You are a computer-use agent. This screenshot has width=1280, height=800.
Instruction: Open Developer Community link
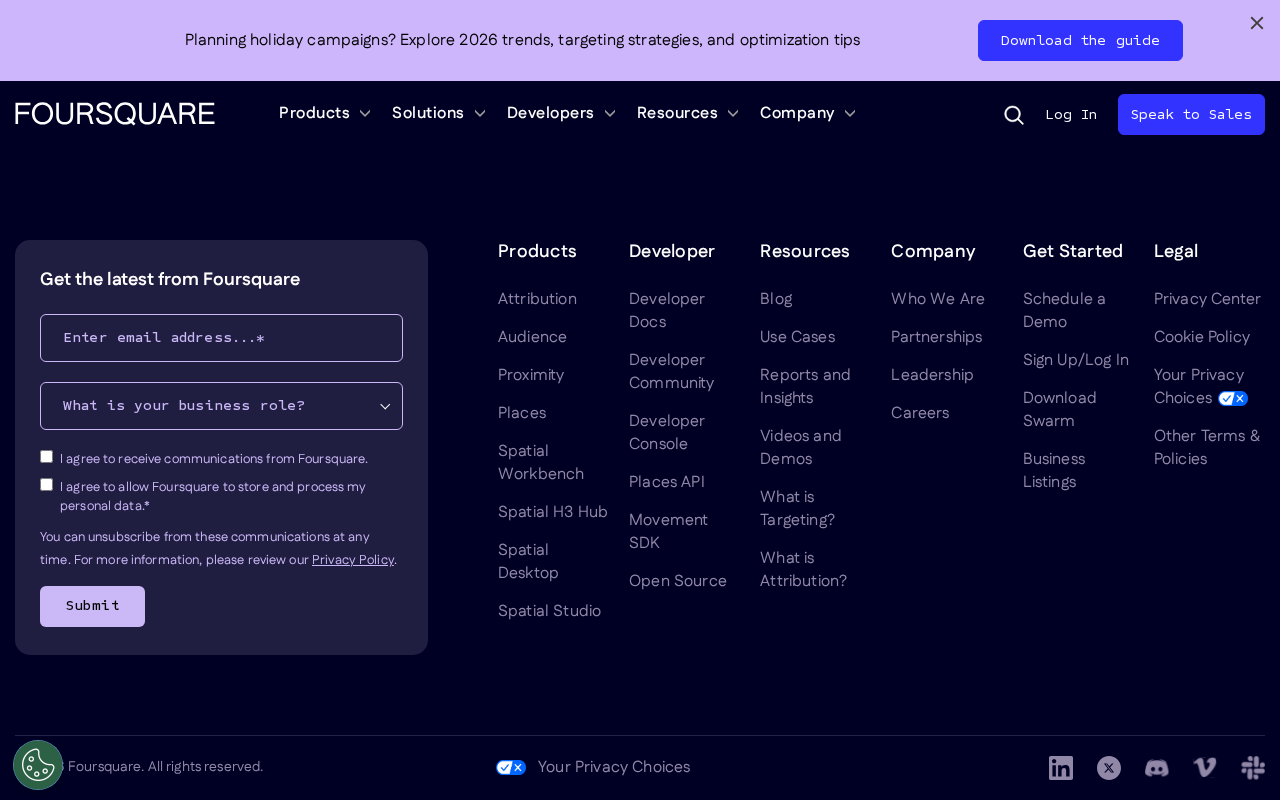(x=672, y=371)
